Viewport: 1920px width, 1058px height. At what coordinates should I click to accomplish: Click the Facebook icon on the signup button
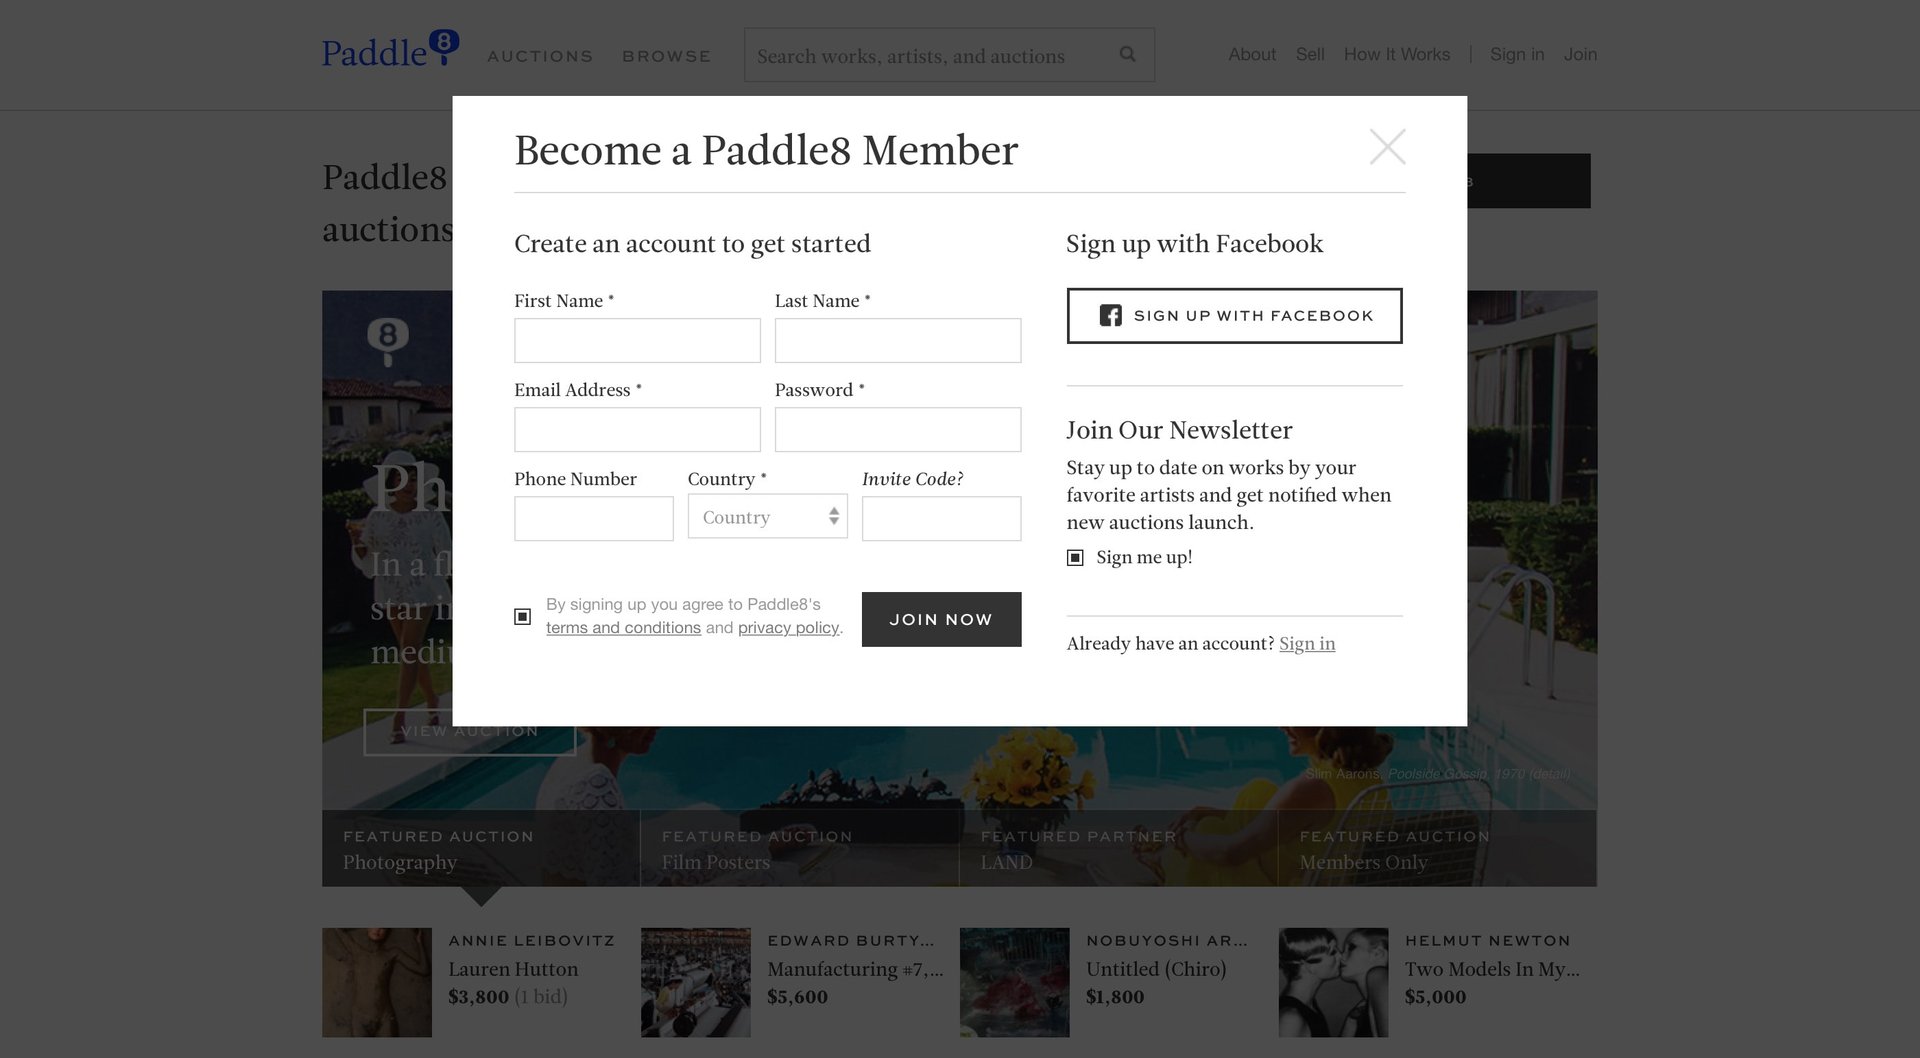(x=1110, y=315)
